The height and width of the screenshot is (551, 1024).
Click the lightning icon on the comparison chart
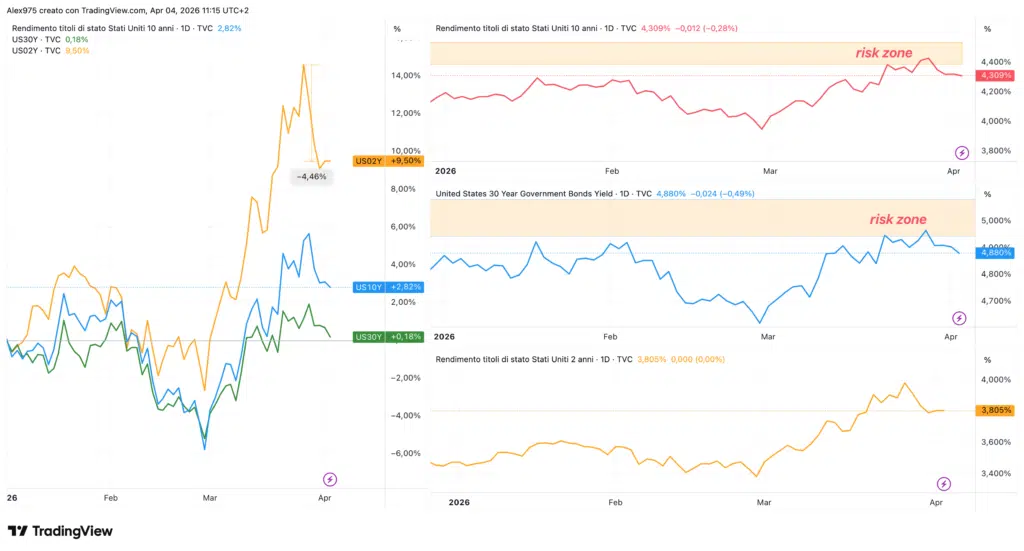[x=330, y=479]
